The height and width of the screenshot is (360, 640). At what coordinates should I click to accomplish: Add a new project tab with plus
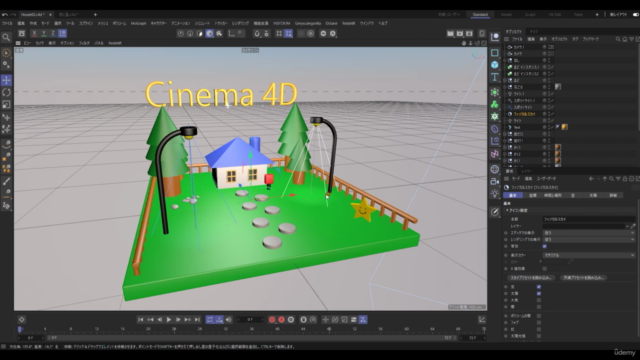pyautogui.click(x=96, y=14)
